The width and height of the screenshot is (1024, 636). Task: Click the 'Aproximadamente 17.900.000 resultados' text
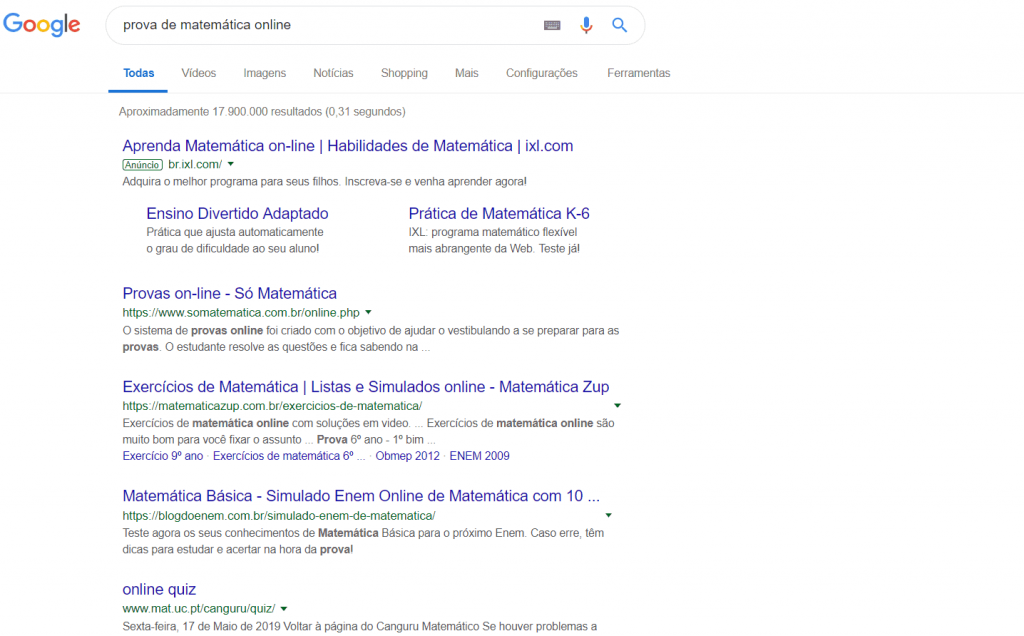click(262, 112)
